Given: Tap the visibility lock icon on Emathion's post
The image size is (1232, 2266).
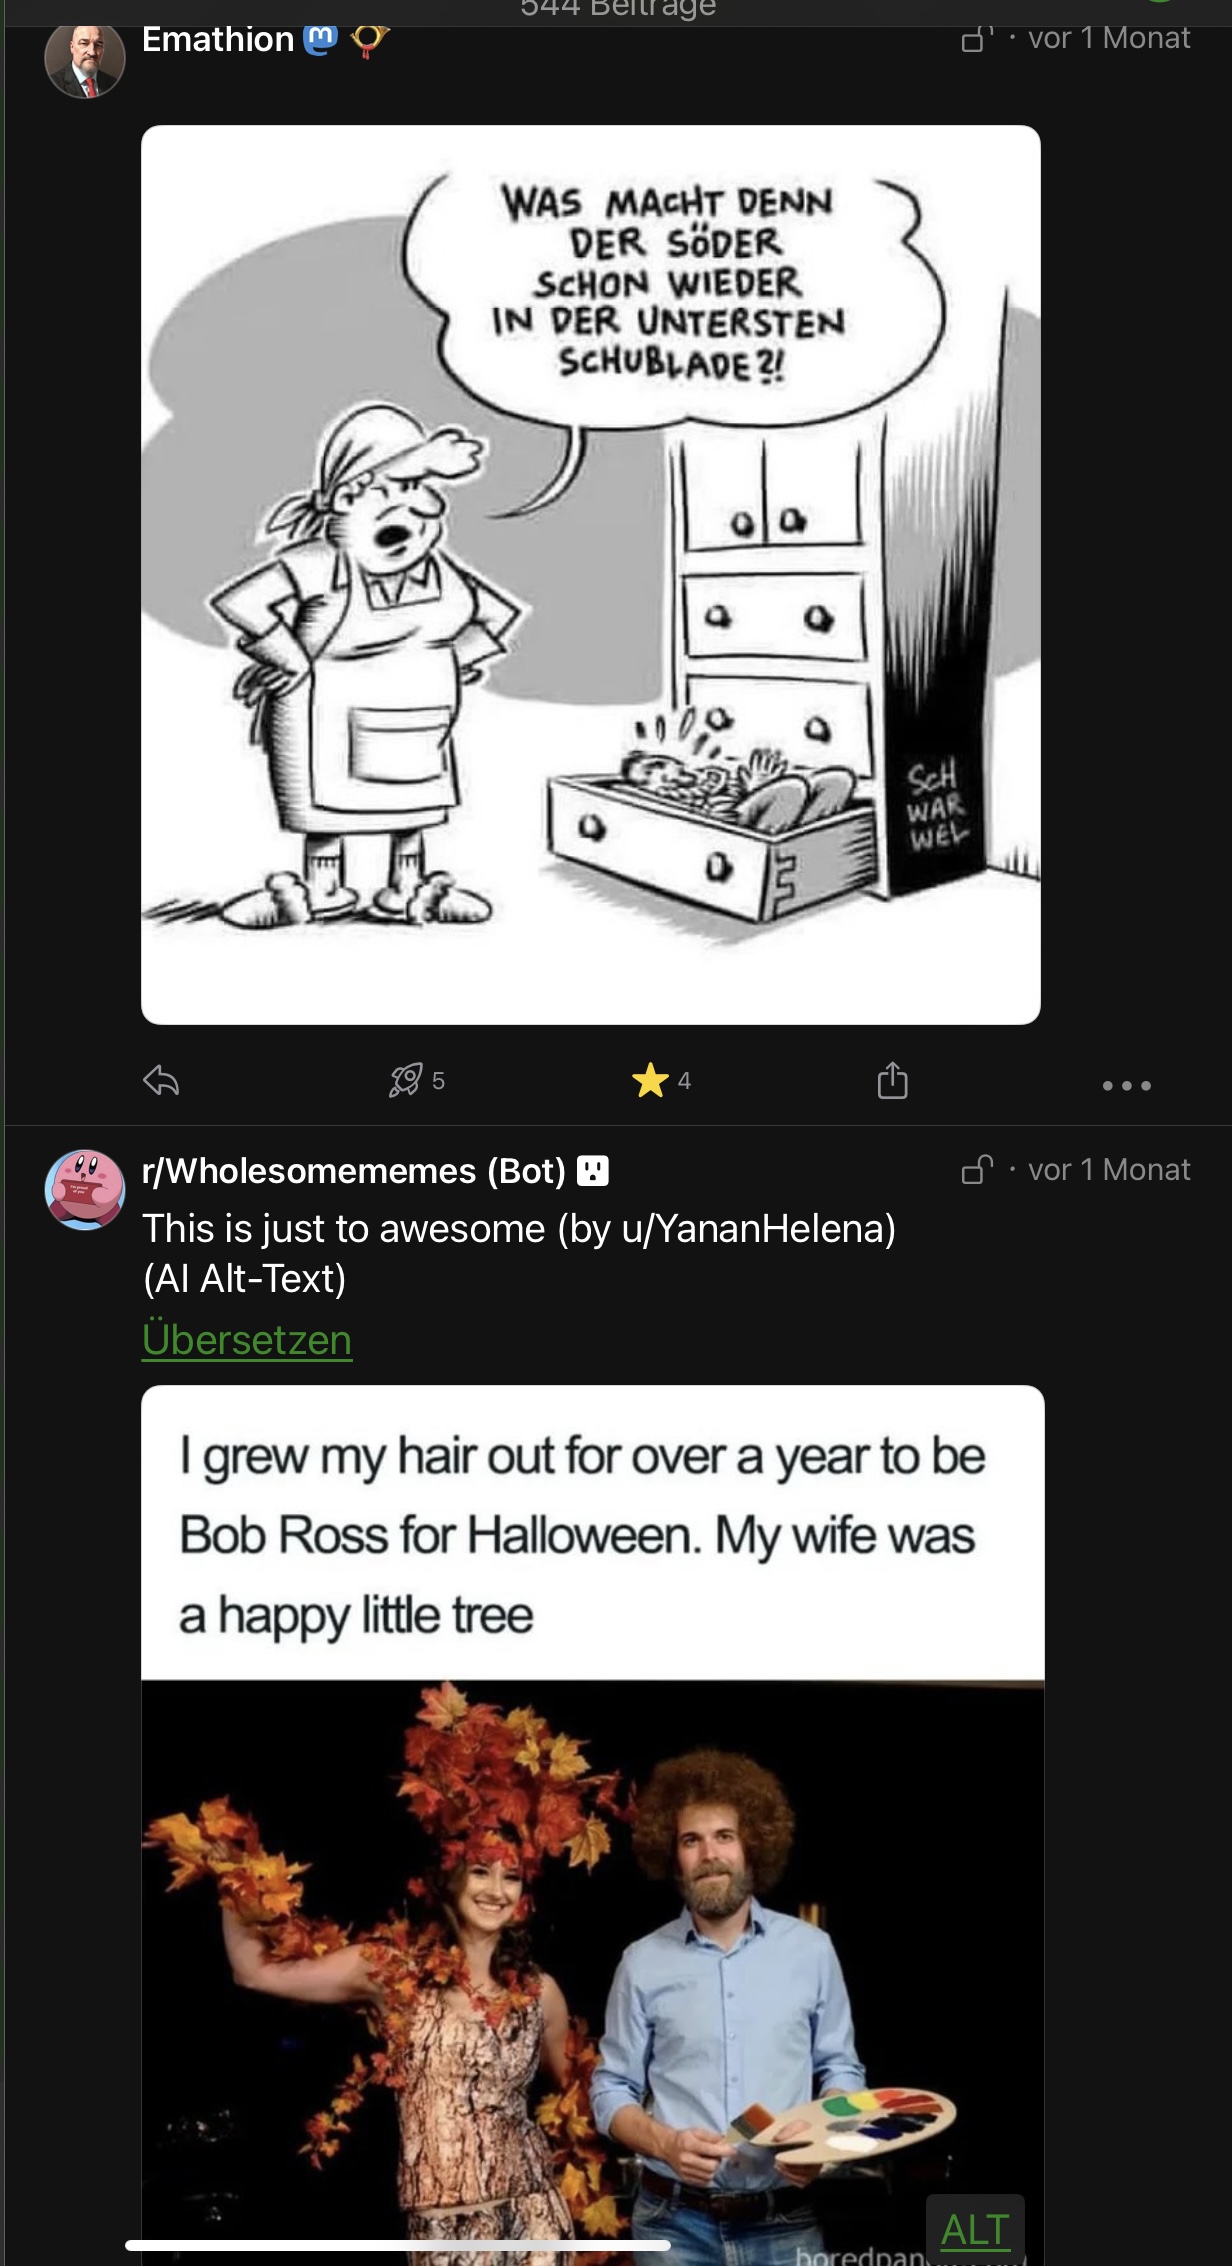Looking at the screenshot, I should (976, 39).
